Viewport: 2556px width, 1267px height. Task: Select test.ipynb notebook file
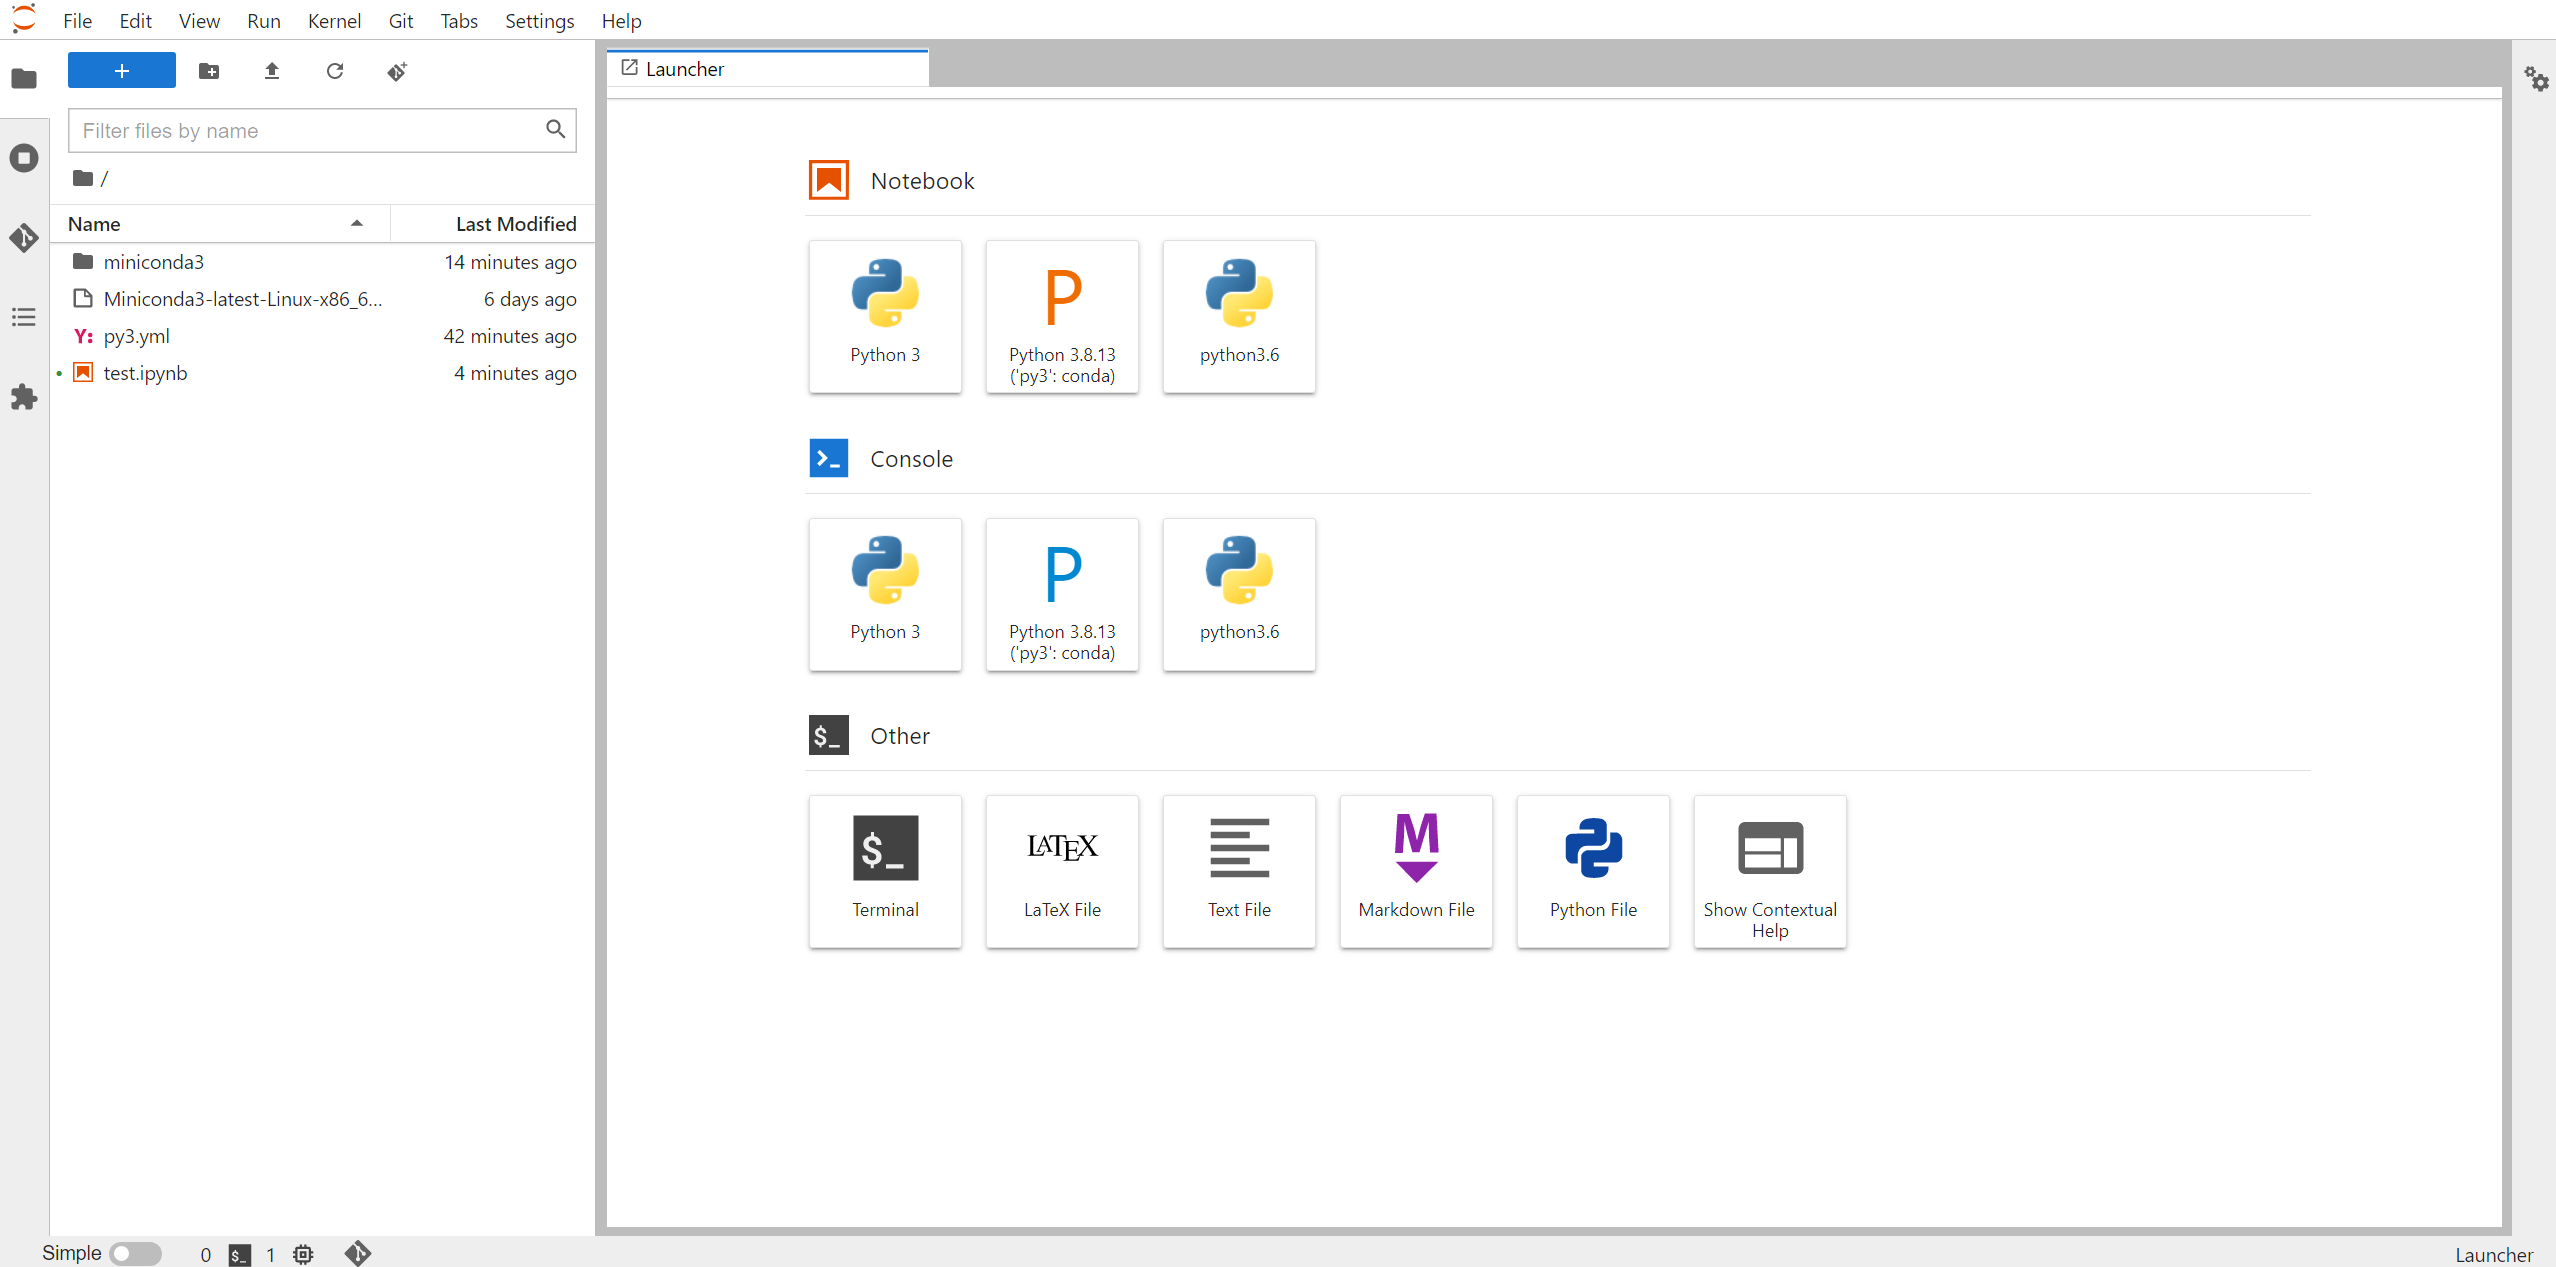tap(322, 373)
